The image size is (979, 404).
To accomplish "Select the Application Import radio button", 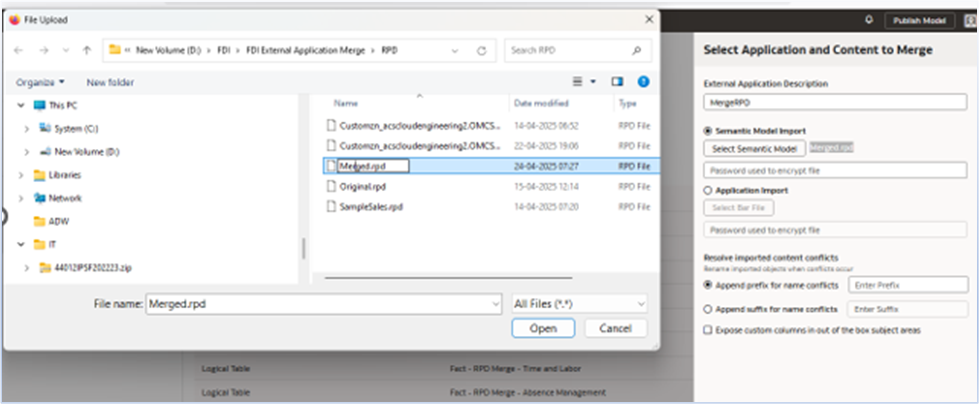I will [707, 190].
